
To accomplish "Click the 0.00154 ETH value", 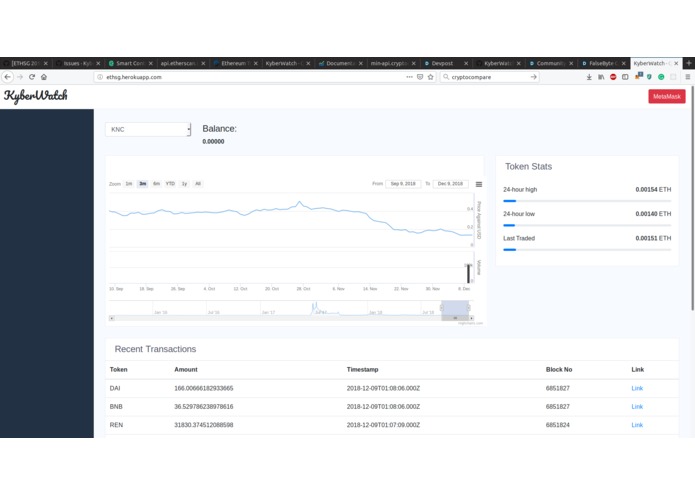I will (653, 190).
